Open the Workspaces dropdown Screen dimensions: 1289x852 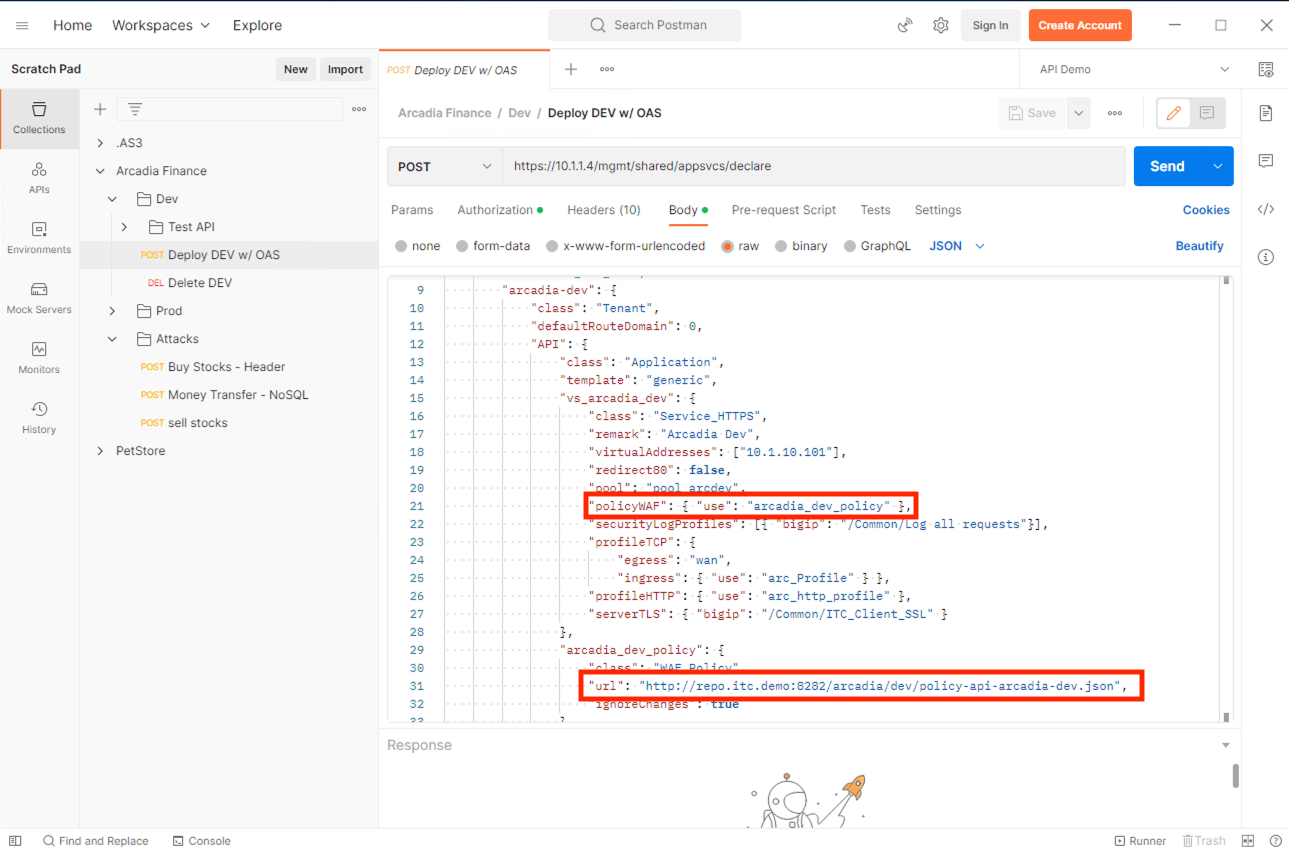161,25
